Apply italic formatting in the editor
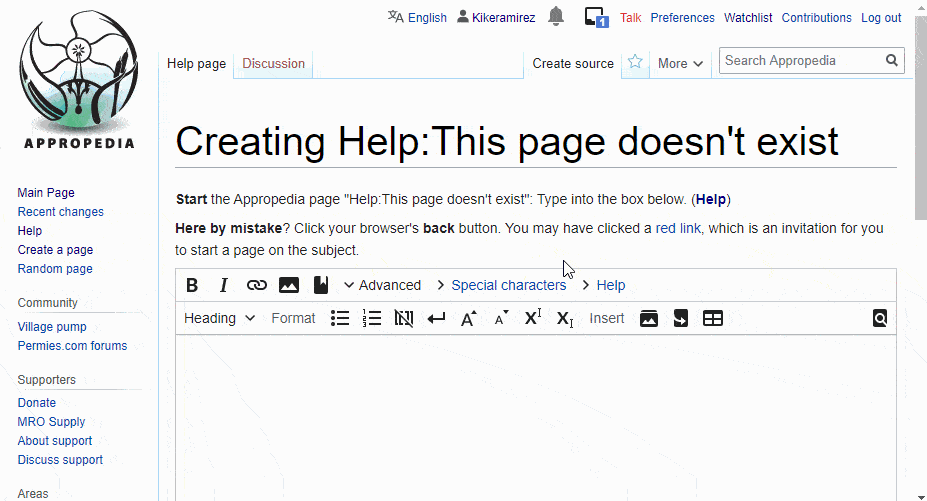Image resolution: width=927 pixels, height=501 pixels. [x=224, y=285]
